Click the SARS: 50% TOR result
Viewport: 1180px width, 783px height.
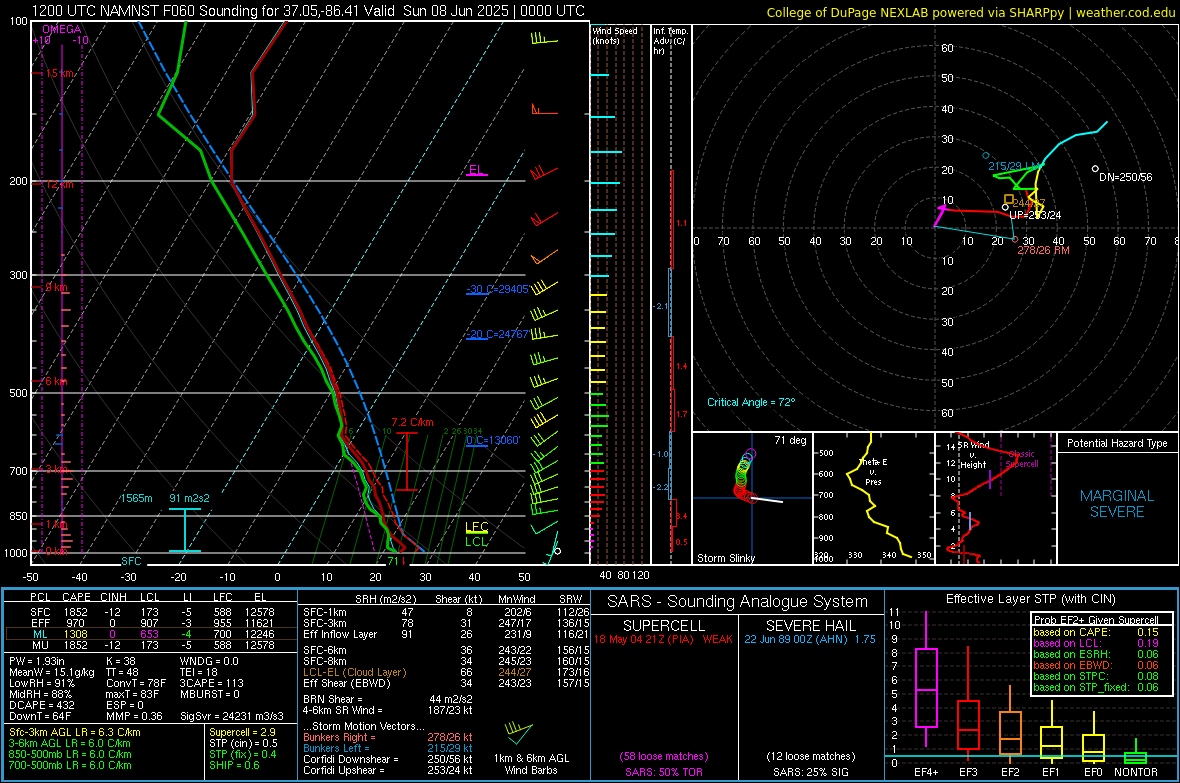pyautogui.click(x=664, y=772)
